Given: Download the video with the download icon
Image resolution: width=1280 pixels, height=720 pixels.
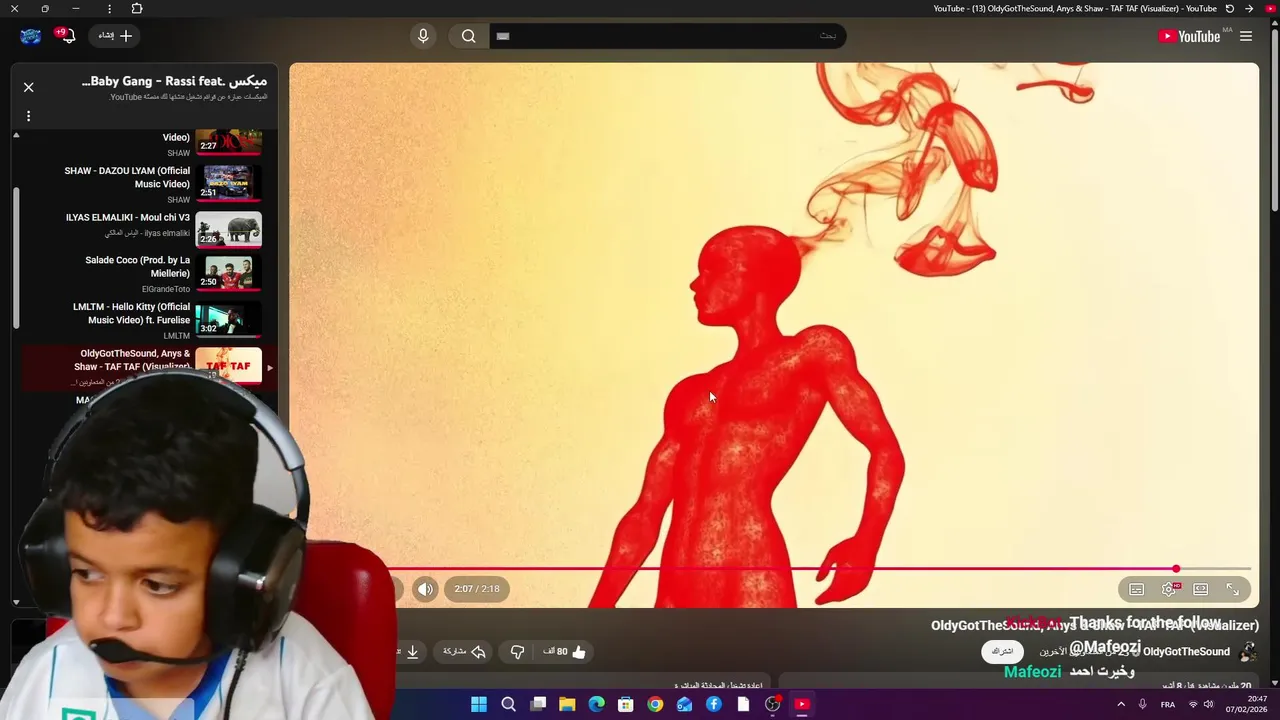Looking at the screenshot, I should point(412,652).
